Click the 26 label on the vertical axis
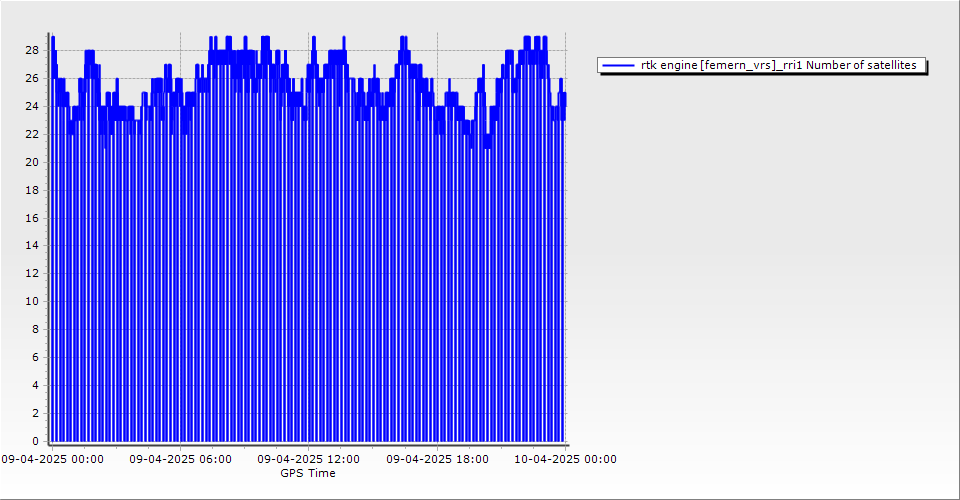960x500 pixels. click(32, 78)
